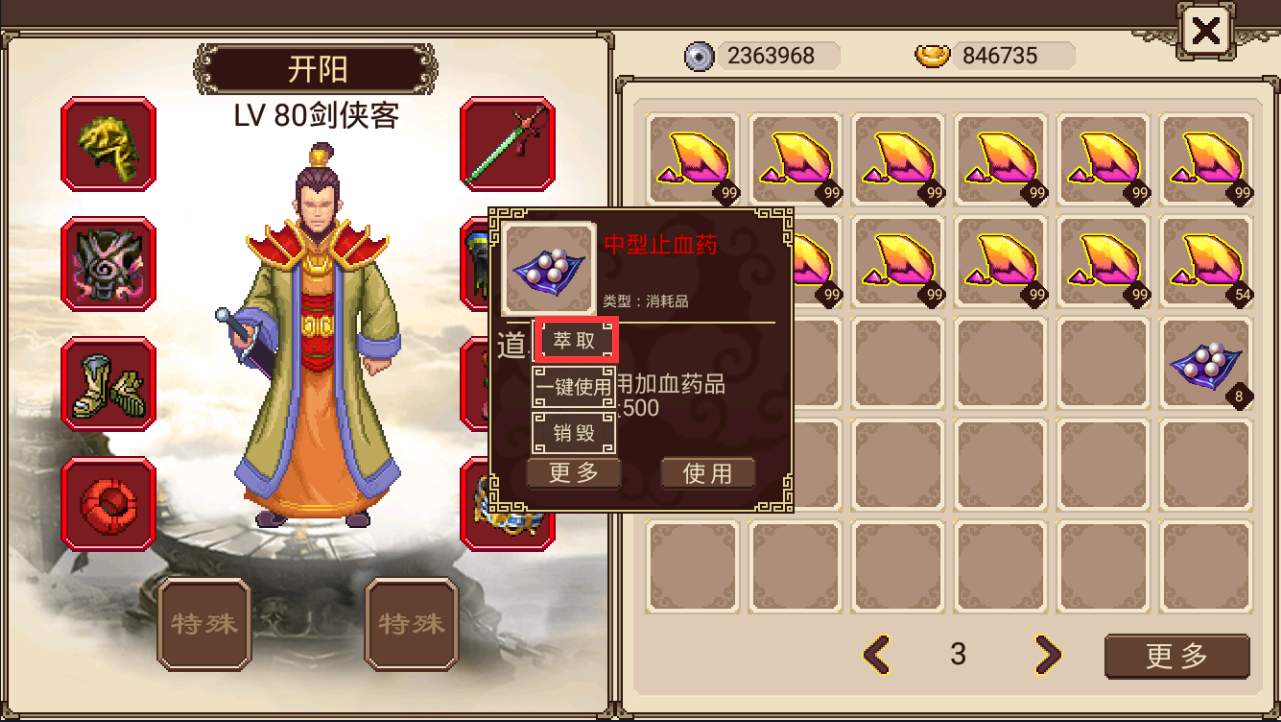Click the 使用 button in the tooltip
Screen dimensions: 1281x722
tap(708, 473)
